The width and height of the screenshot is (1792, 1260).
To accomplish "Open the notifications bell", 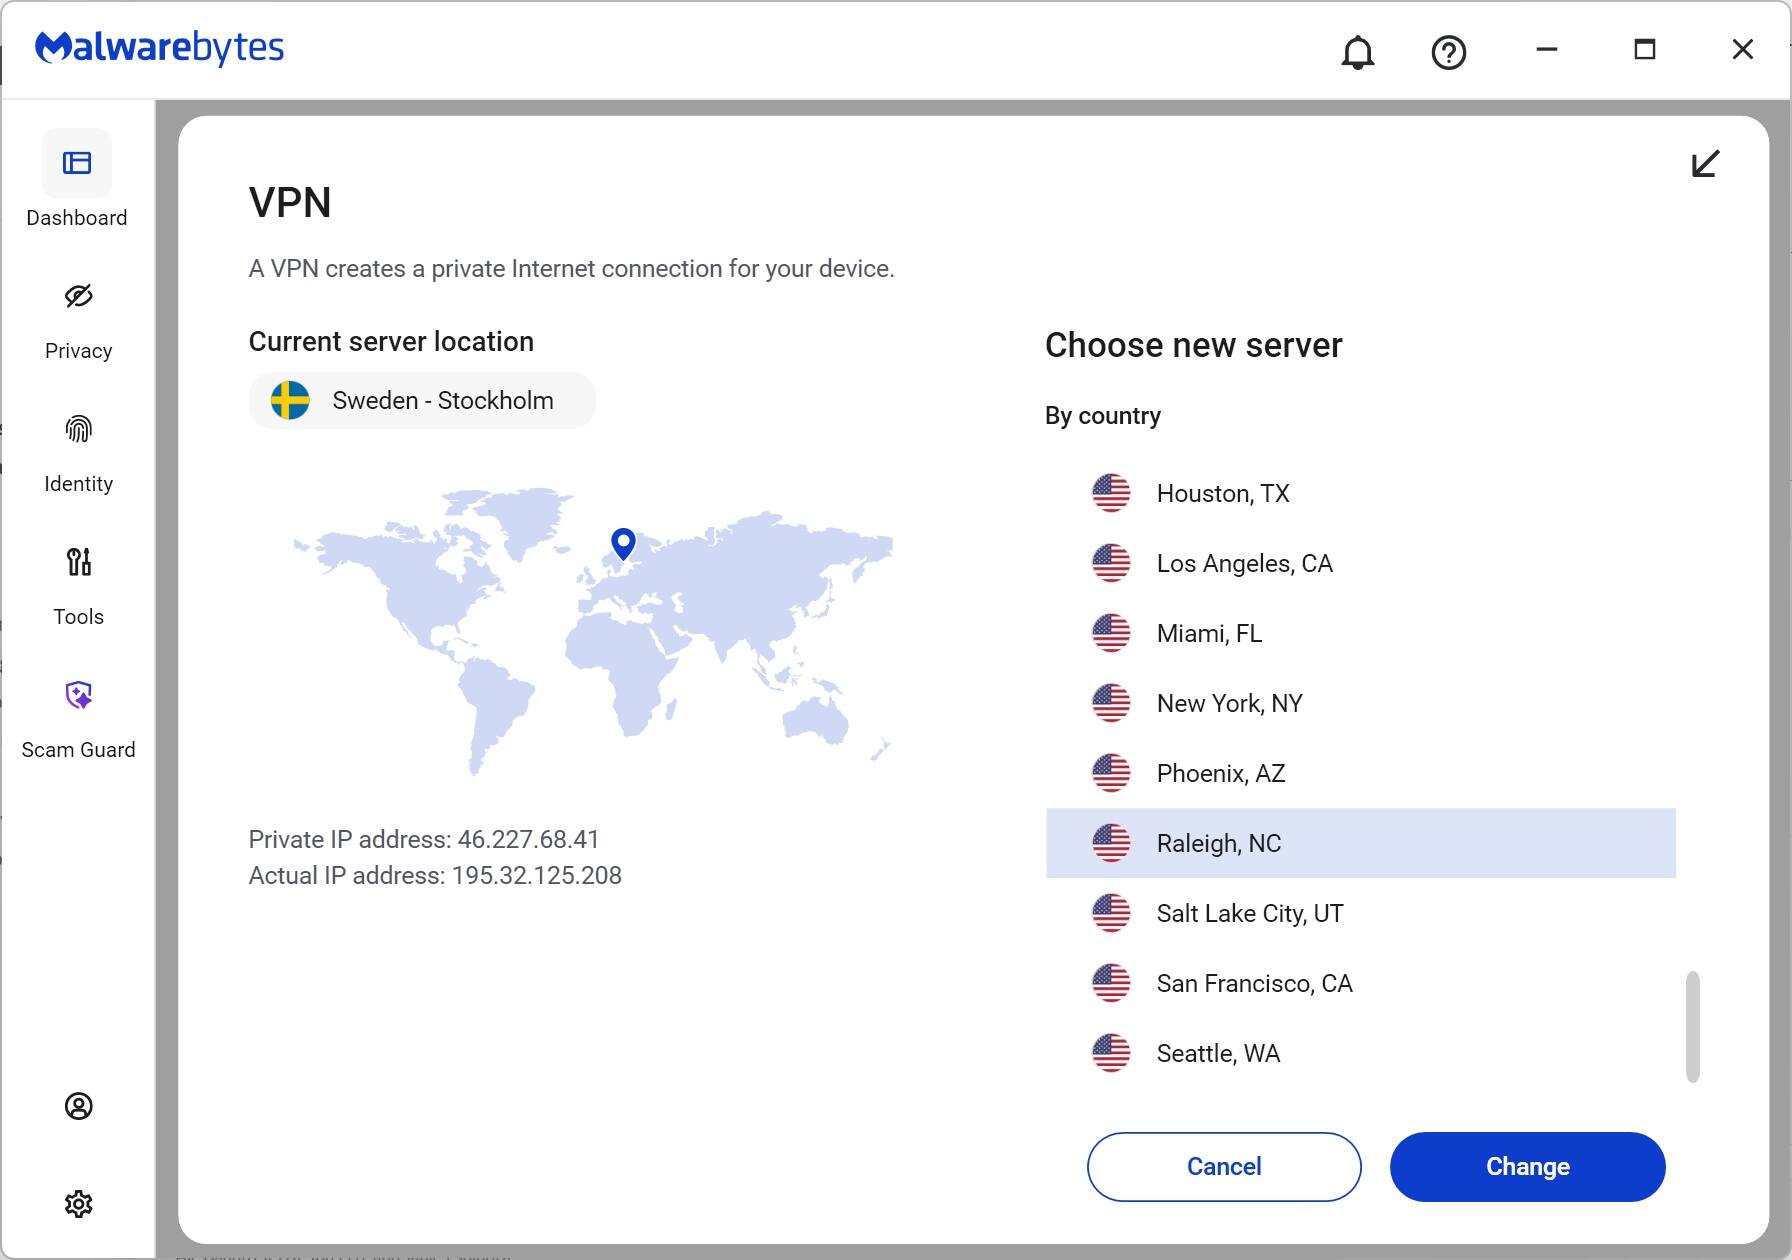I will tap(1357, 52).
